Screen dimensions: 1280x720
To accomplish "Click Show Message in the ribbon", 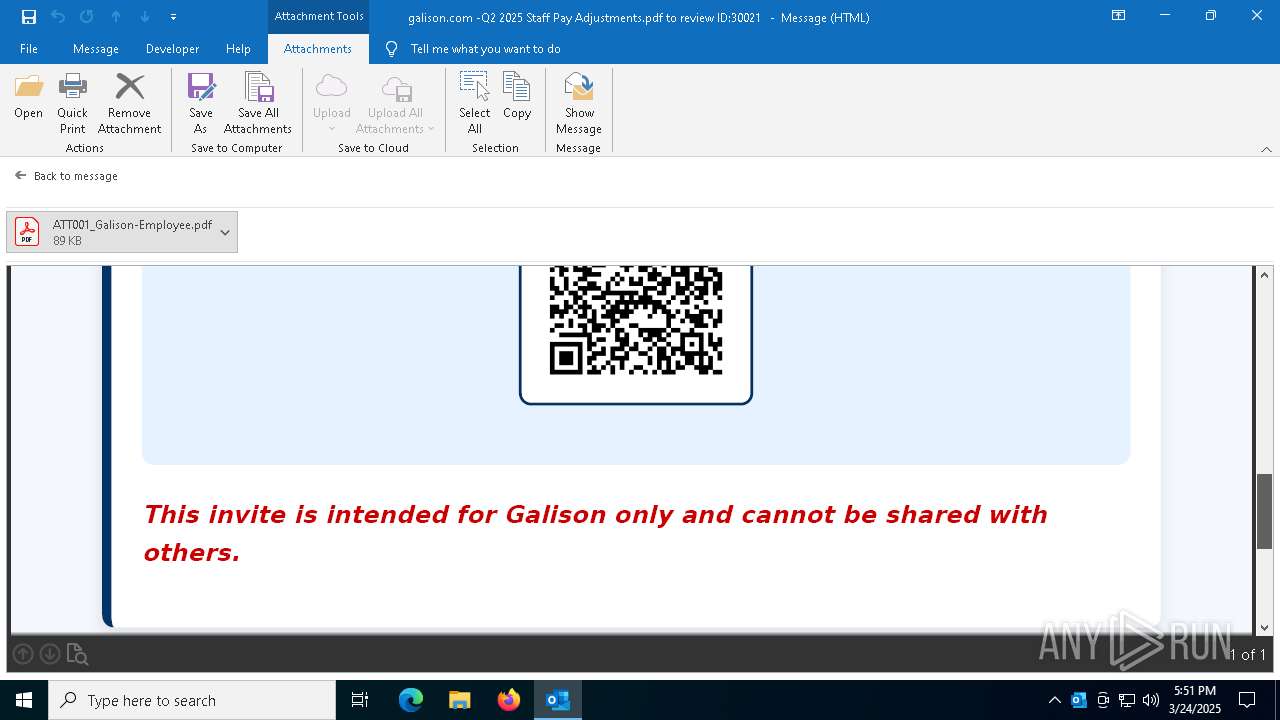I will (579, 103).
